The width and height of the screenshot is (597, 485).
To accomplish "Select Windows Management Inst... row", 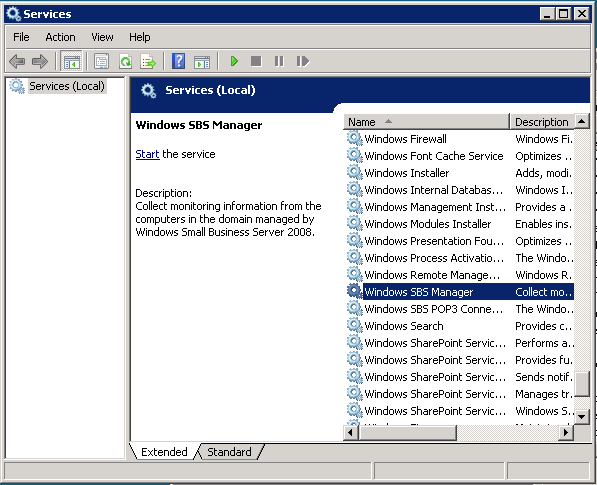I will 460,207.
